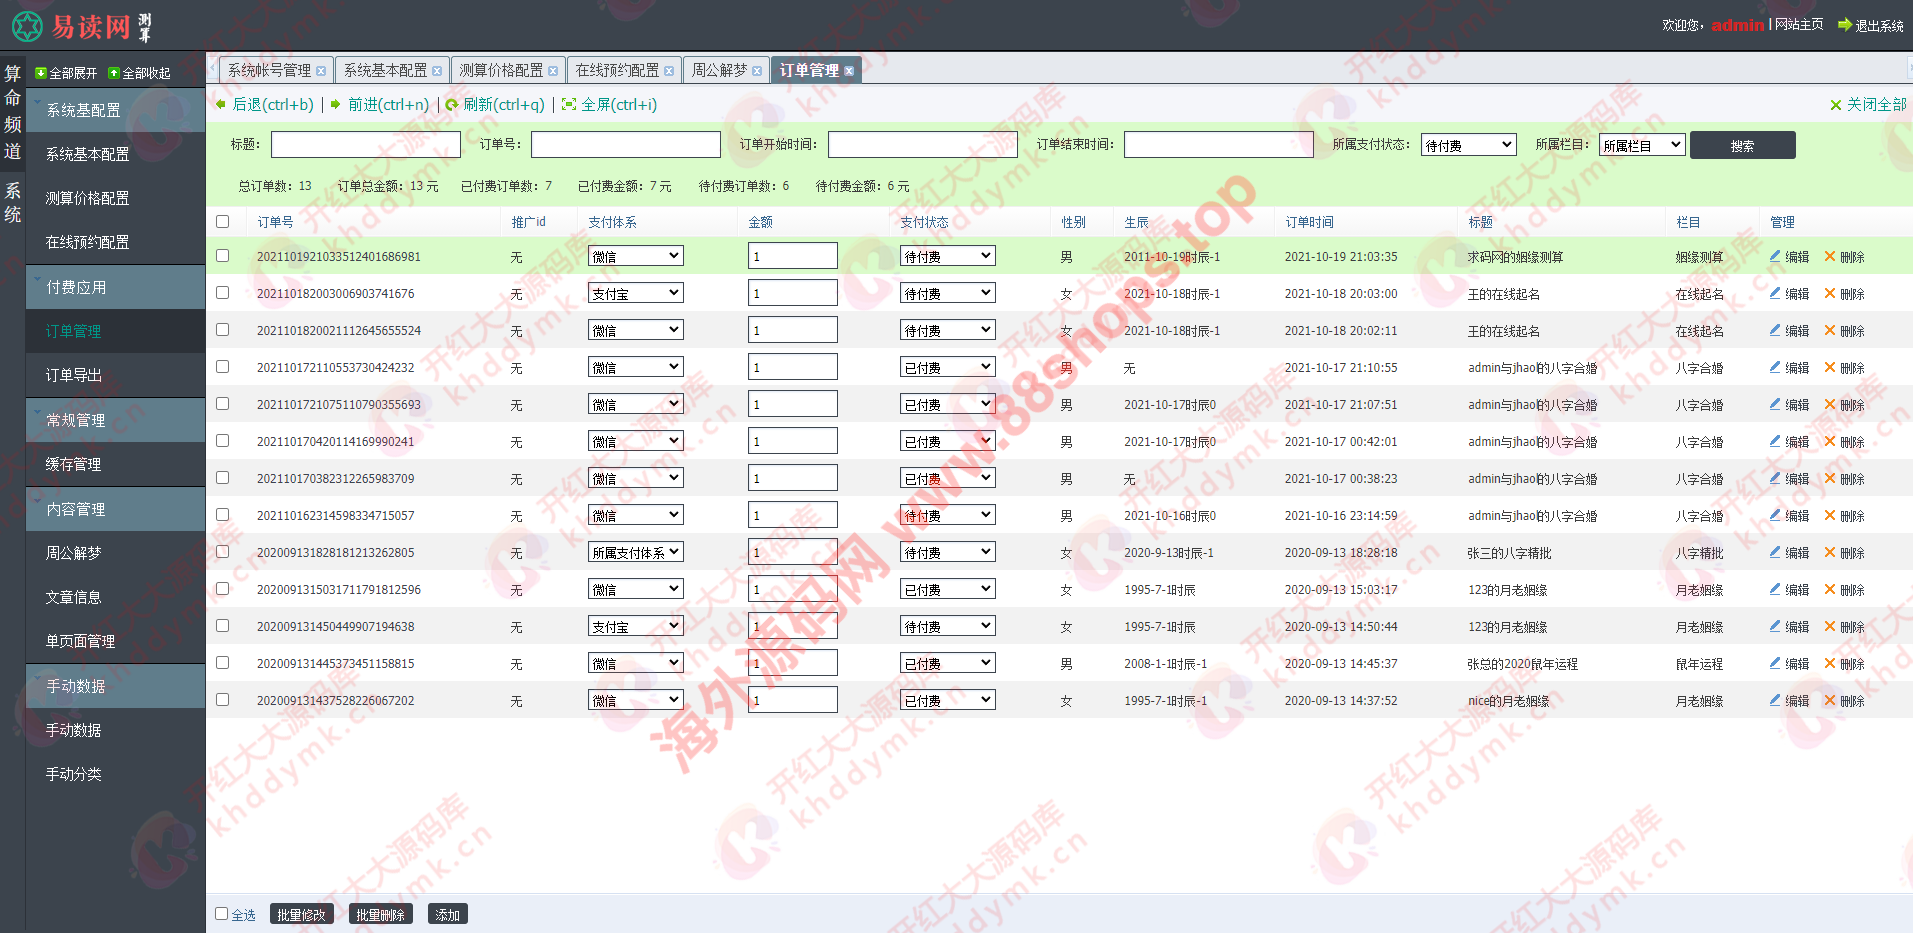Click the 批量删除 button
Viewport: 1913px width, 933px height.
pyautogui.click(x=380, y=914)
